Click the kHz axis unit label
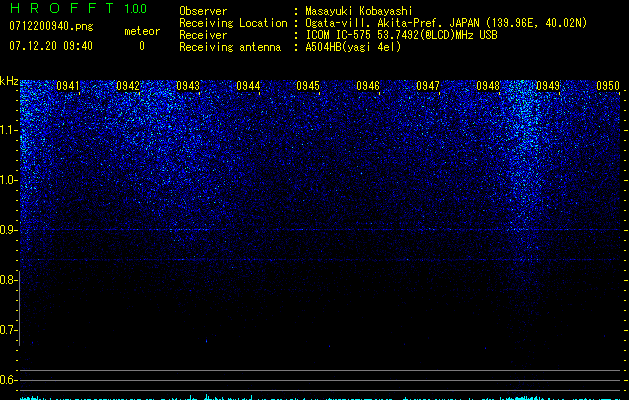 (x=9, y=81)
